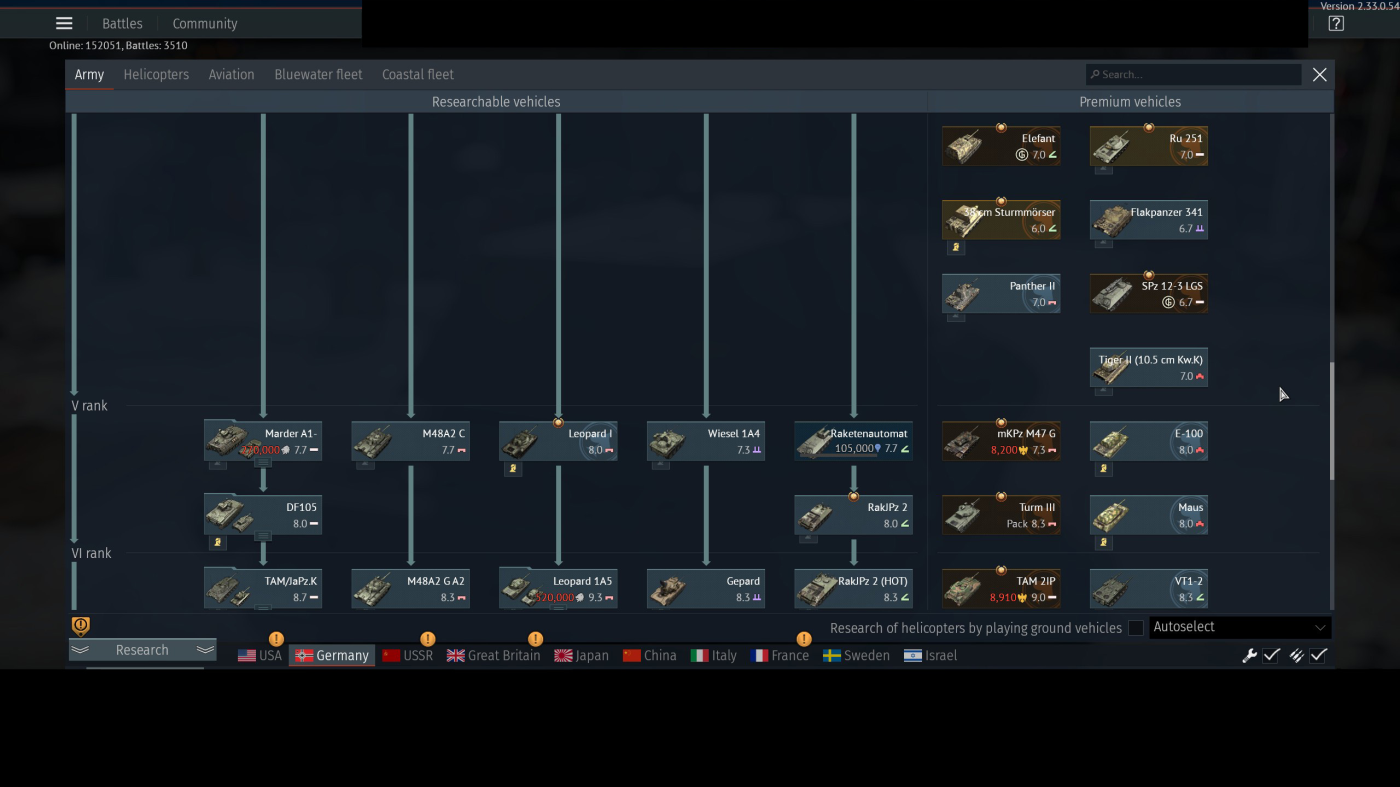Select the M48A2 C tank
The image size is (1400, 787).
click(x=410, y=442)
